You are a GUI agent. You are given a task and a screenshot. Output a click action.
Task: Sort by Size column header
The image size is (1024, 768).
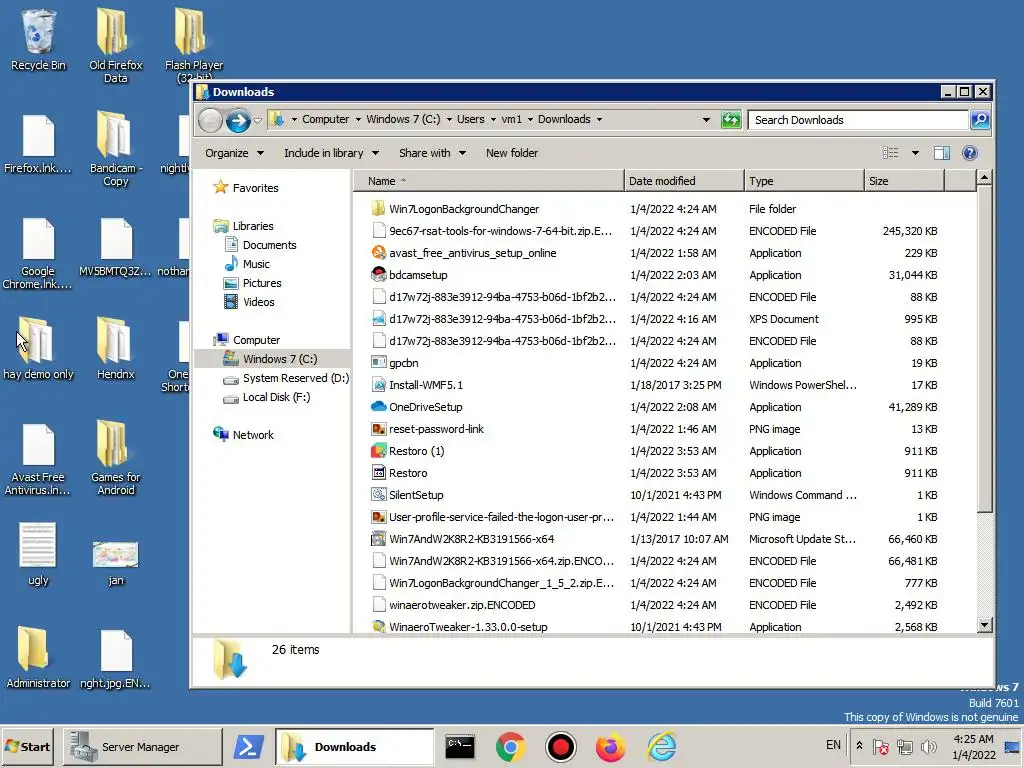pos(904,181)
